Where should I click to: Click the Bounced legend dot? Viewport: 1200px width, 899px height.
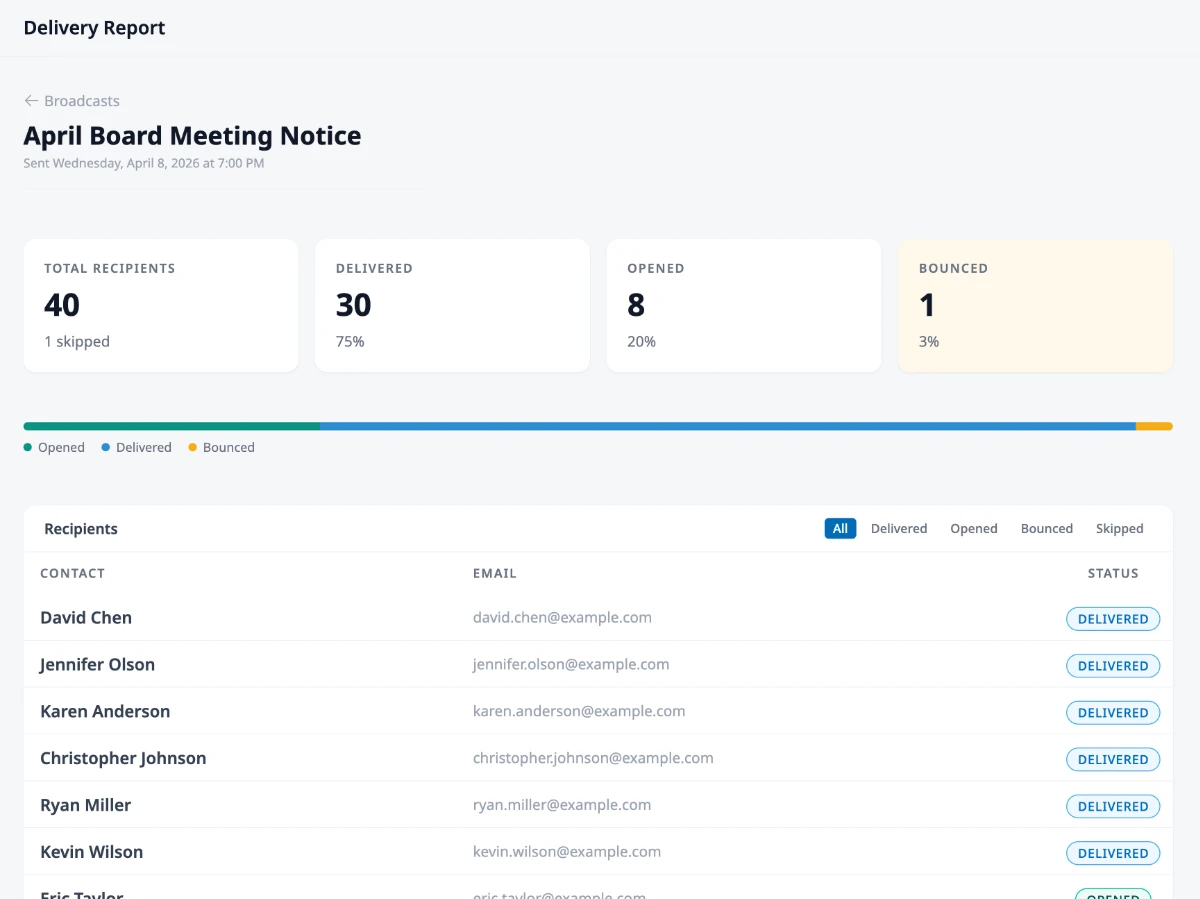coord(193,447)
